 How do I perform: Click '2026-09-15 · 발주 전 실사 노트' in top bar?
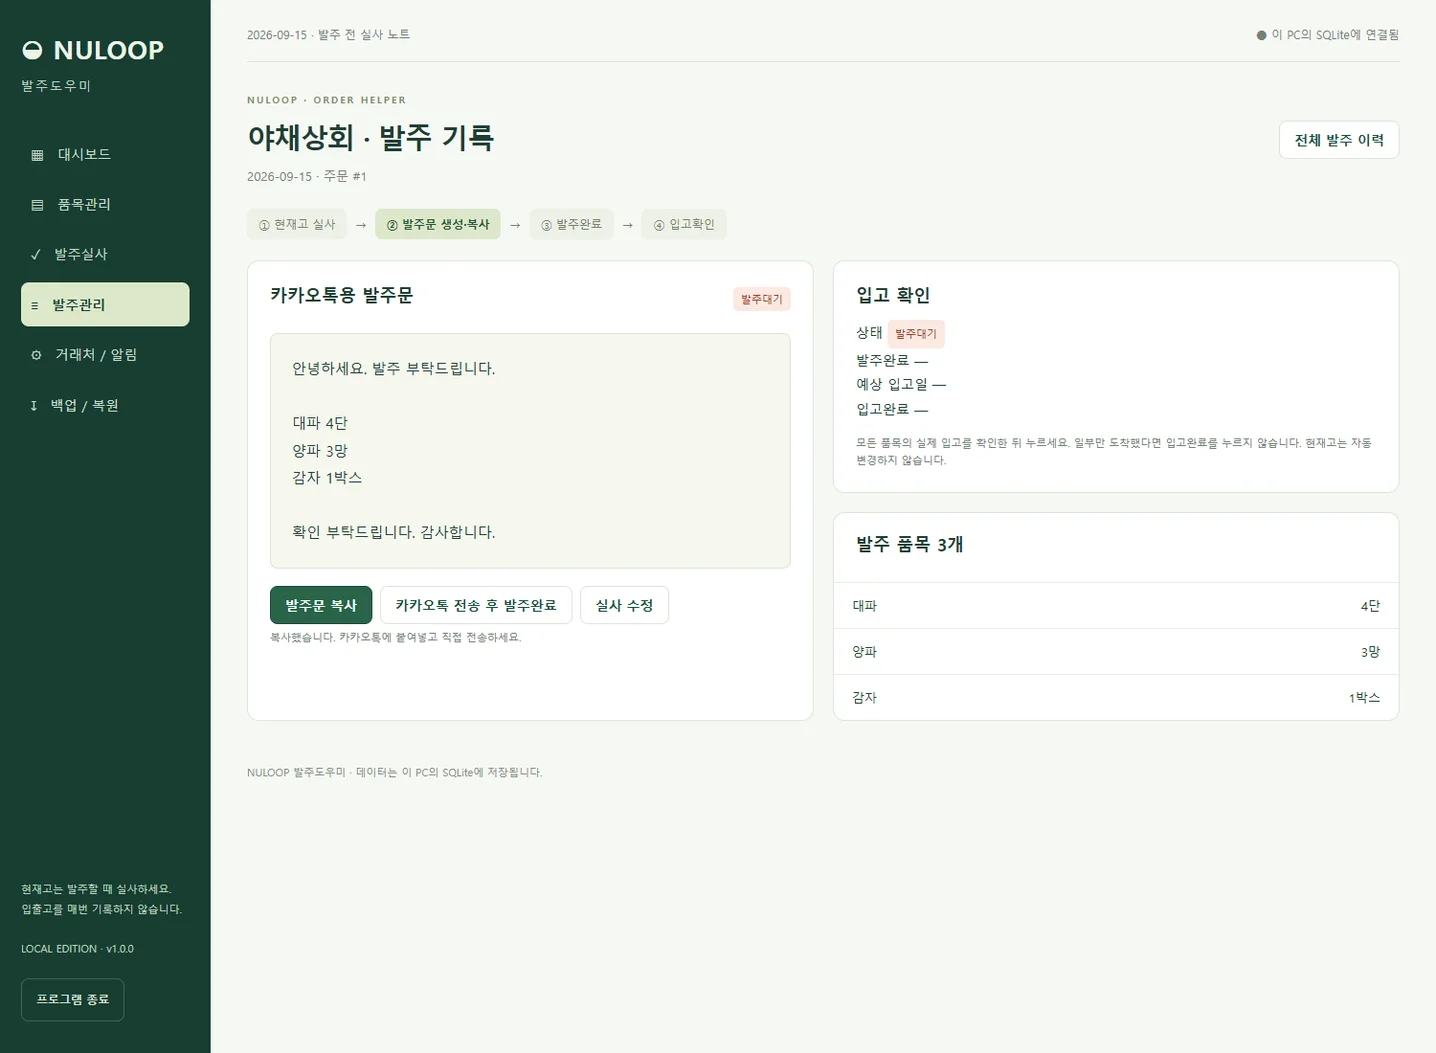coord(328,35)
